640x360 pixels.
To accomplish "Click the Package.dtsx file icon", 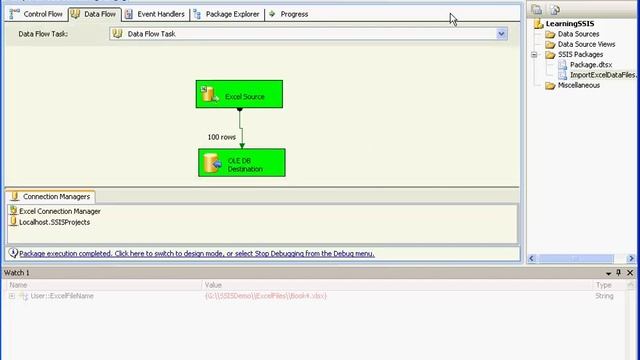I will [x=562, y=64].
